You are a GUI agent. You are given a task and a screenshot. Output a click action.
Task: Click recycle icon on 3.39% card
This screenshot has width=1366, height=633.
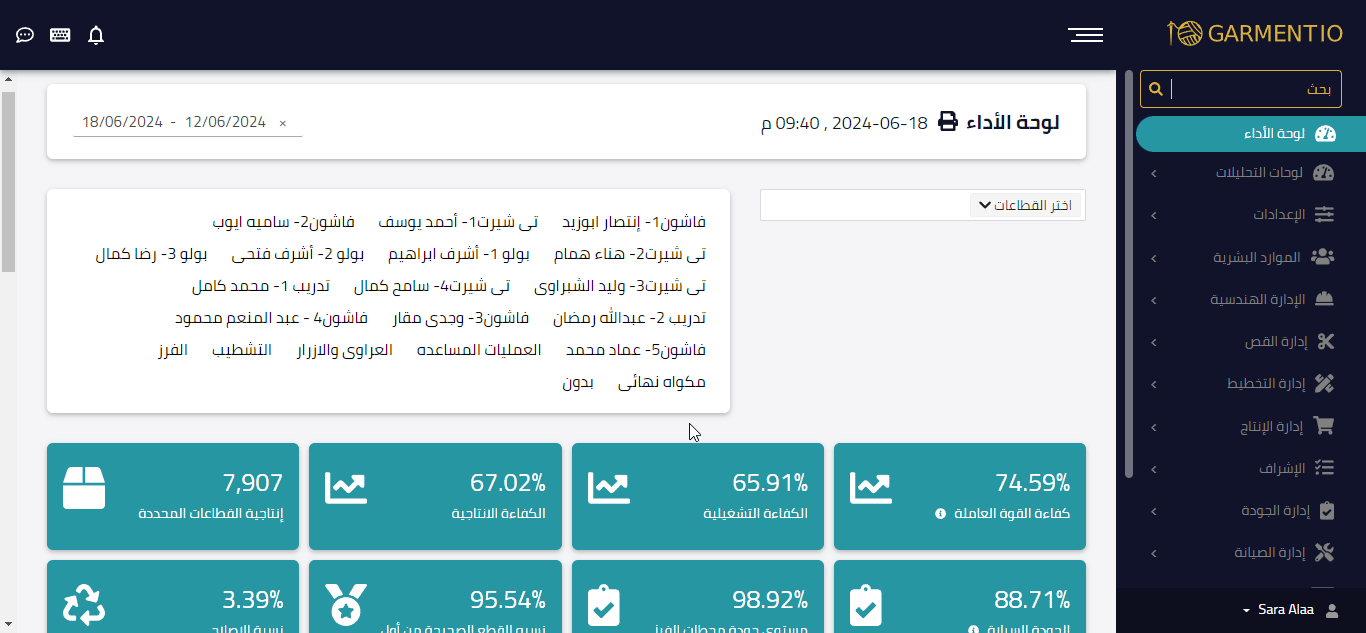(x=84, y=605)
